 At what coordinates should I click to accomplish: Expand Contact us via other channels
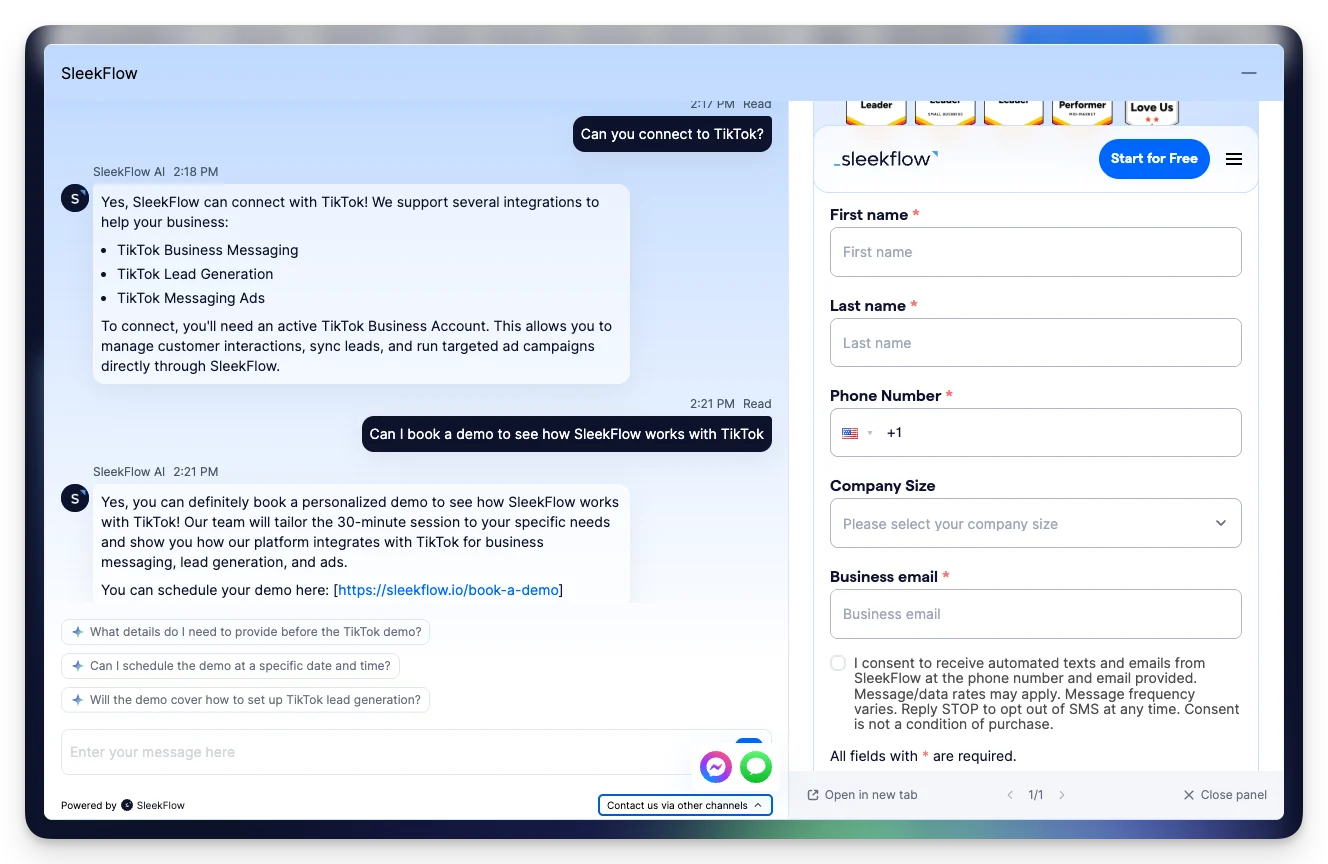(x=685, y=805)
